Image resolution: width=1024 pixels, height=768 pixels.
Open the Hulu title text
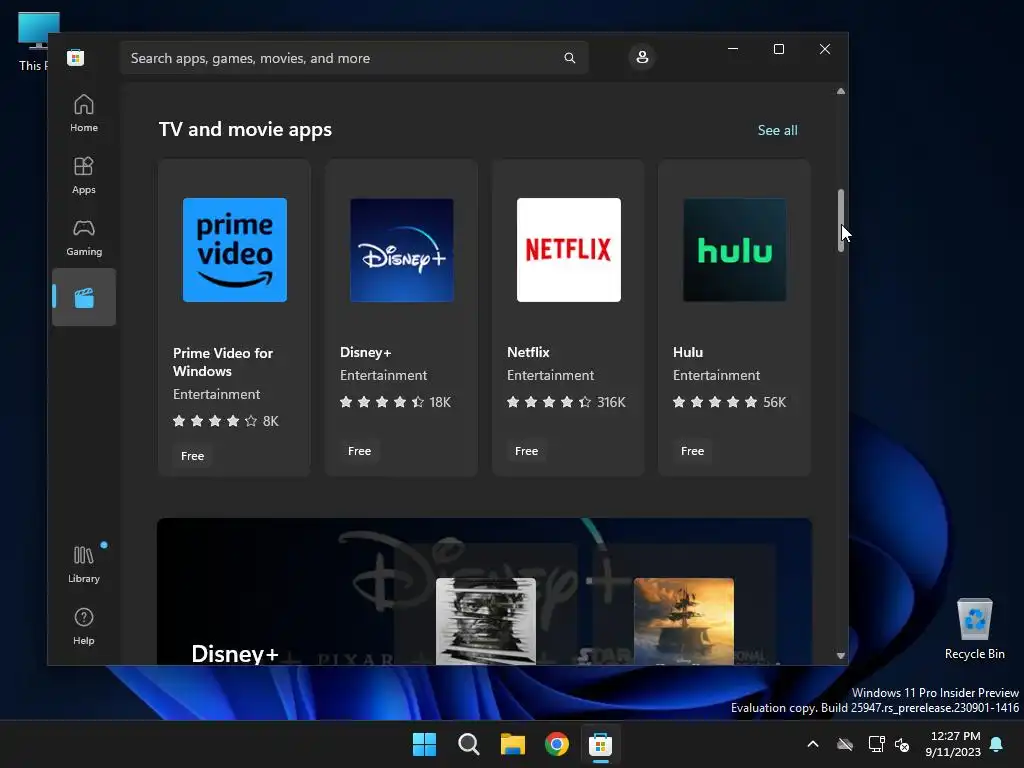688,352
